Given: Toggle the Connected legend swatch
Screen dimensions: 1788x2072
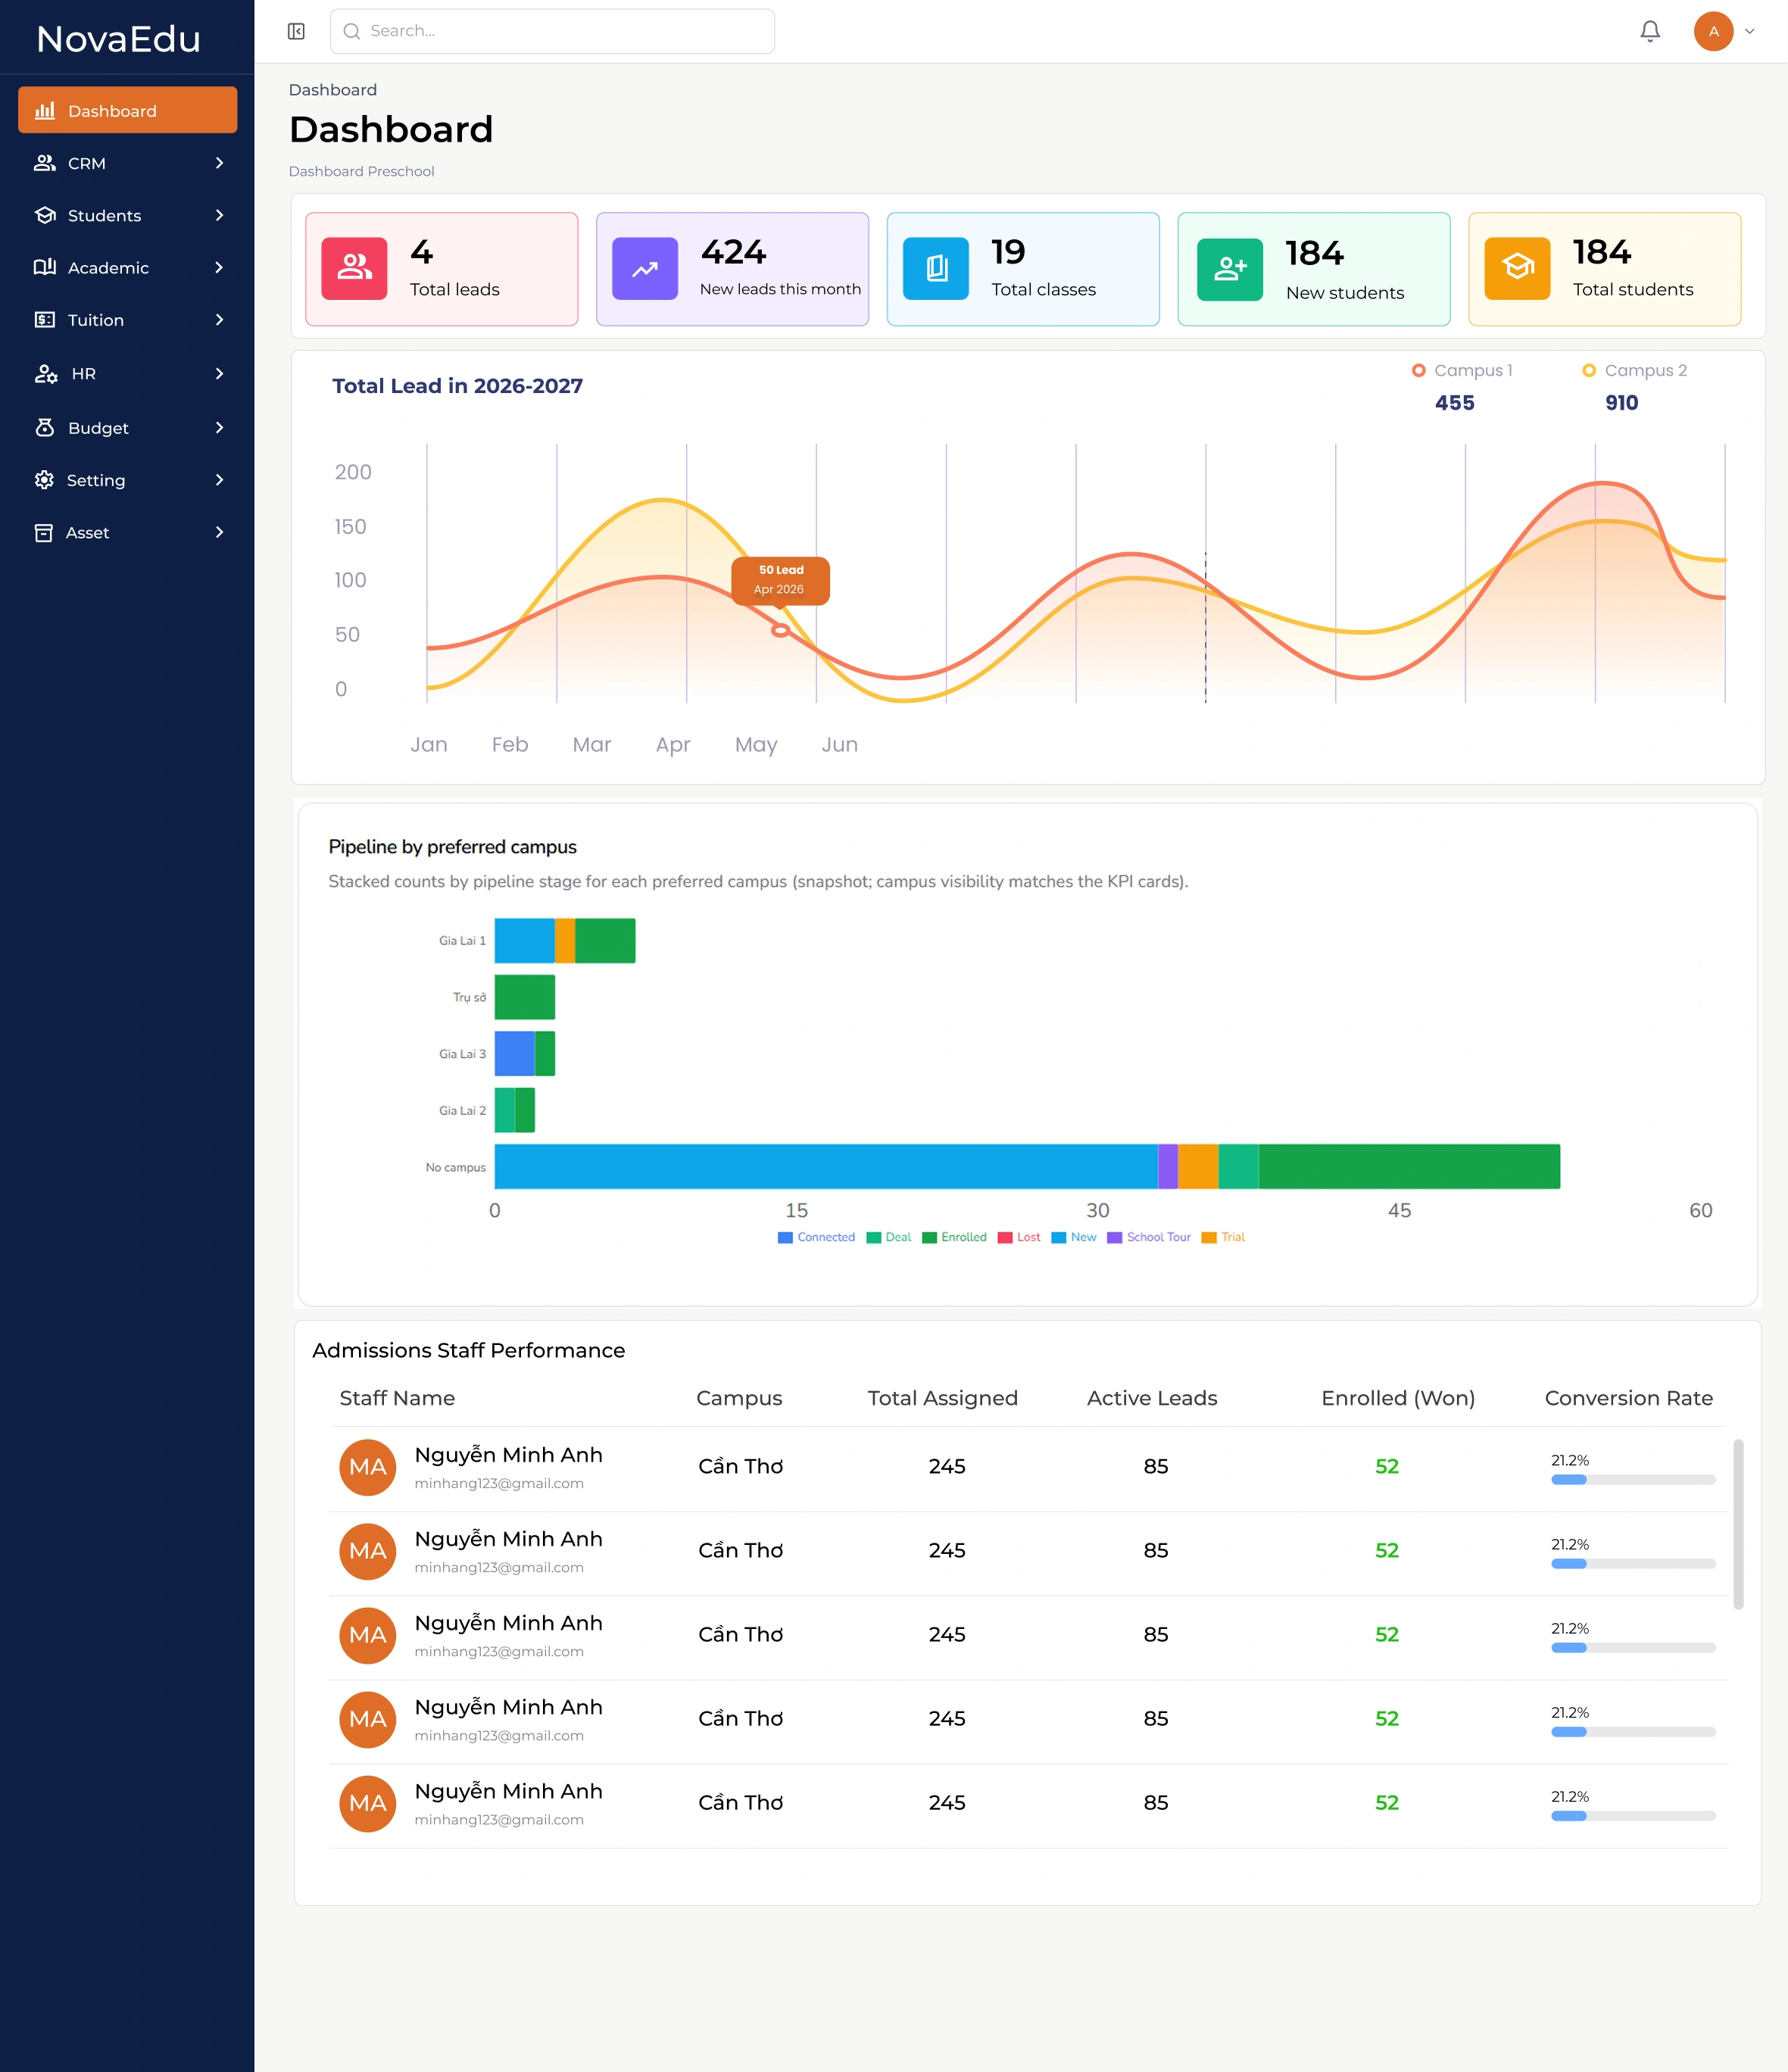Looking at the screenshot, I should [785, 1237].
